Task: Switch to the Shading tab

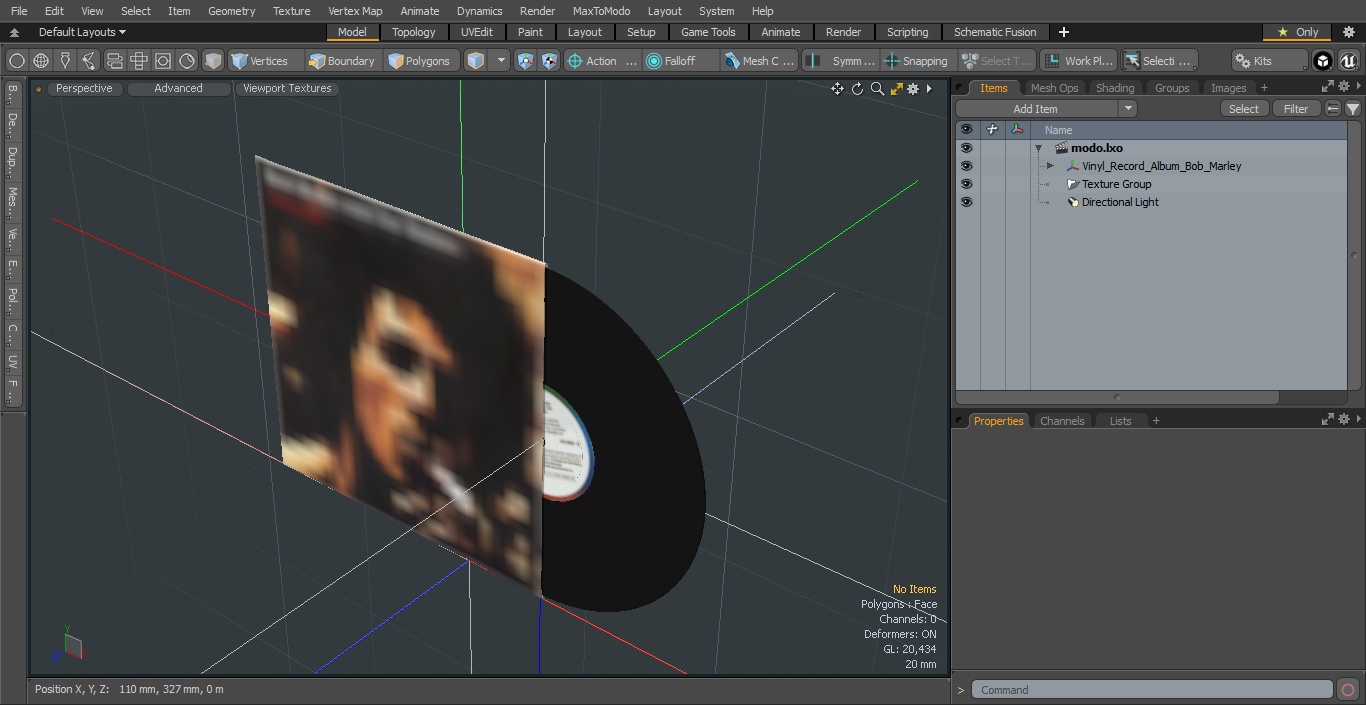Action: (x=1115, y=88)
